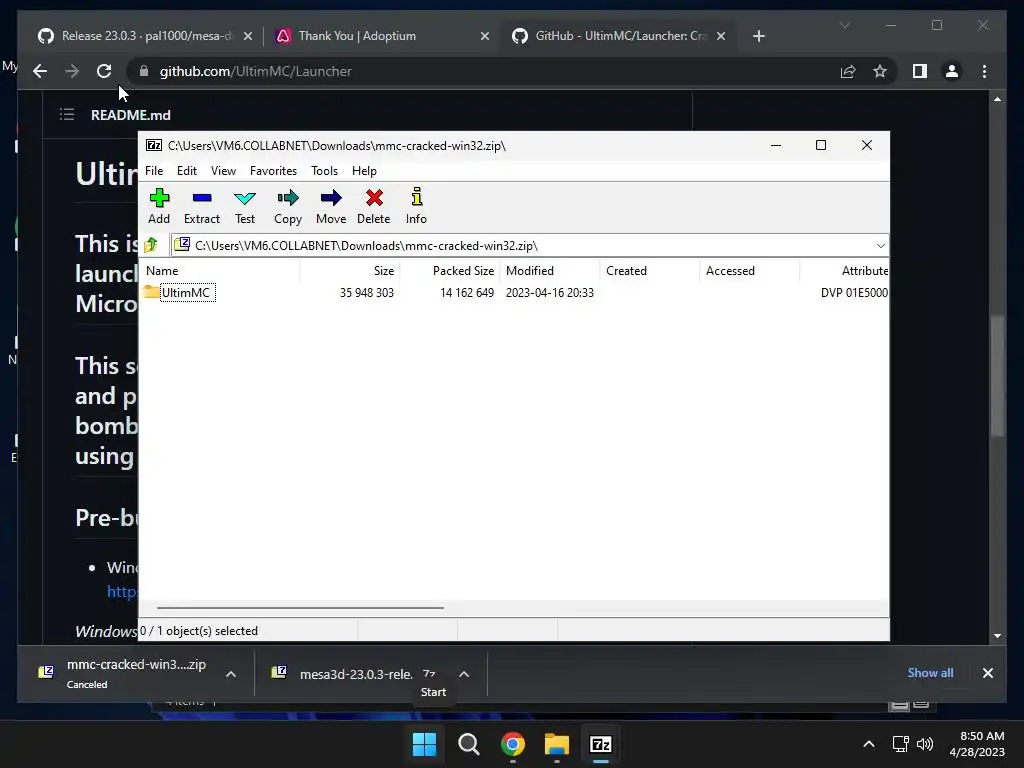Open the Tools menu in 7-Zip
Image resolution: width=1024 pixels, height=768 pixels.
(325, 170)
